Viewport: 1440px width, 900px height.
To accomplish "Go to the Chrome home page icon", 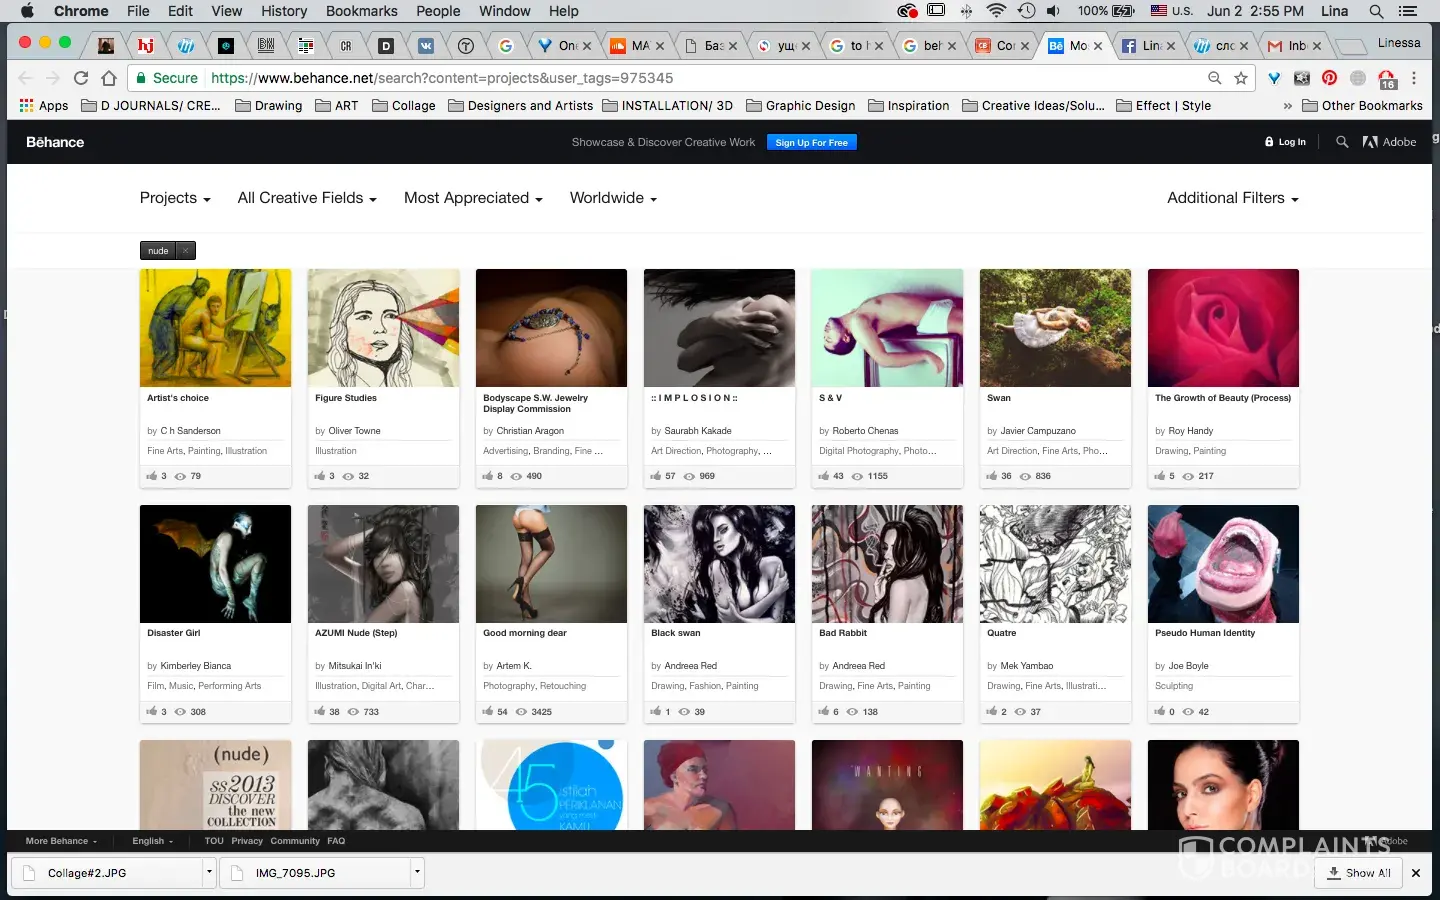I will pos(109,78).
